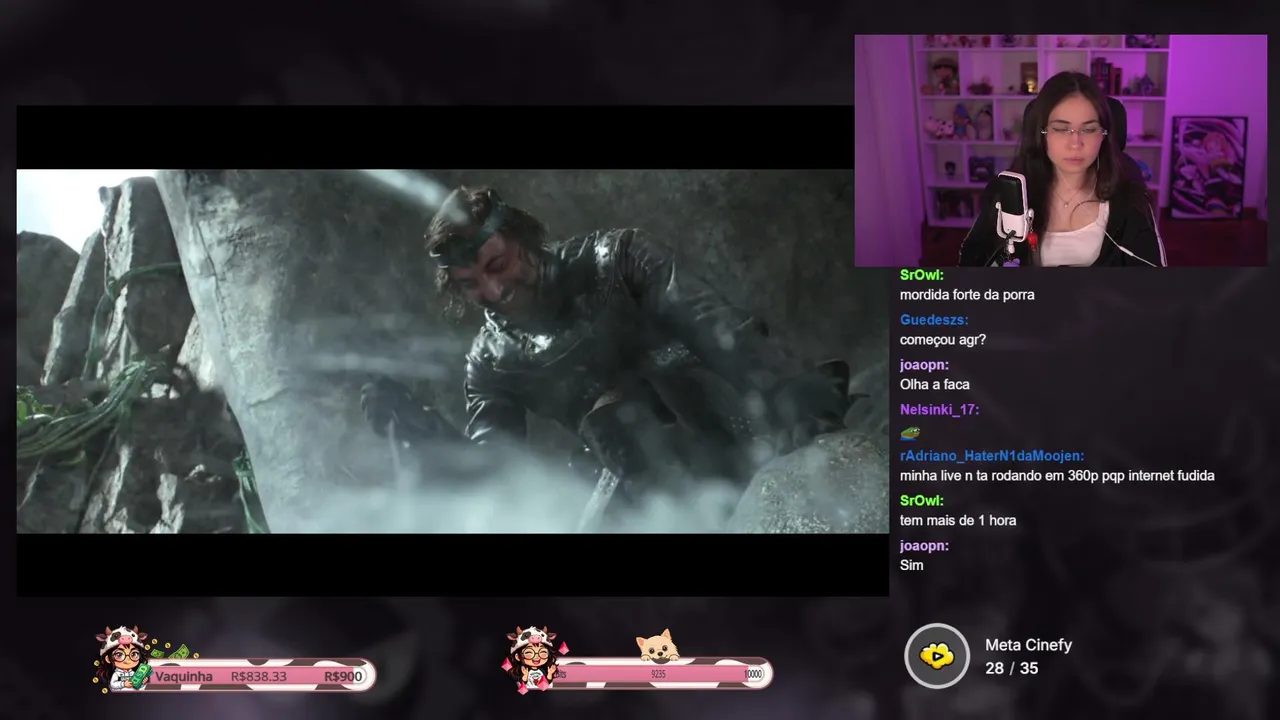Click the yellow Cinefy play icon

937,656
